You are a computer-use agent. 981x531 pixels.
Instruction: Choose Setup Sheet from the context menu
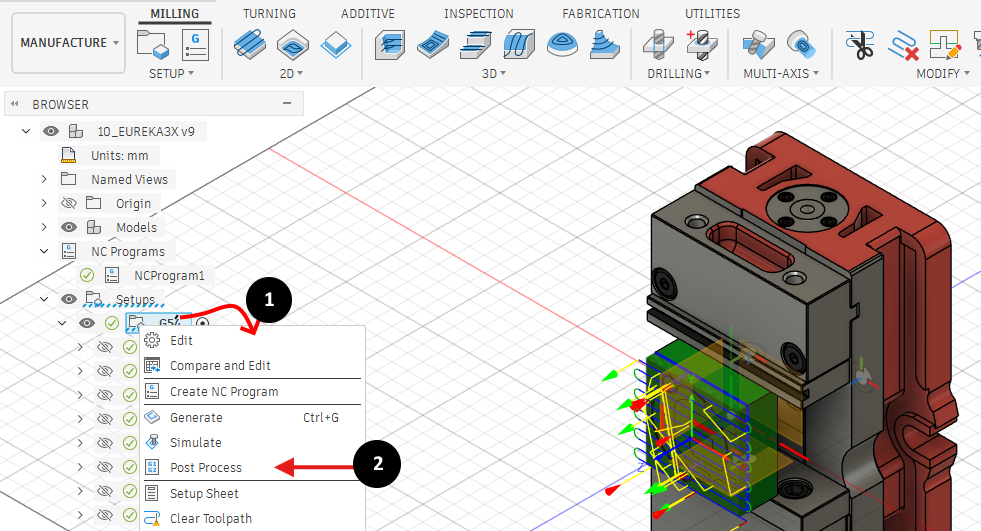pyautogui.click(x=252, y=493)
